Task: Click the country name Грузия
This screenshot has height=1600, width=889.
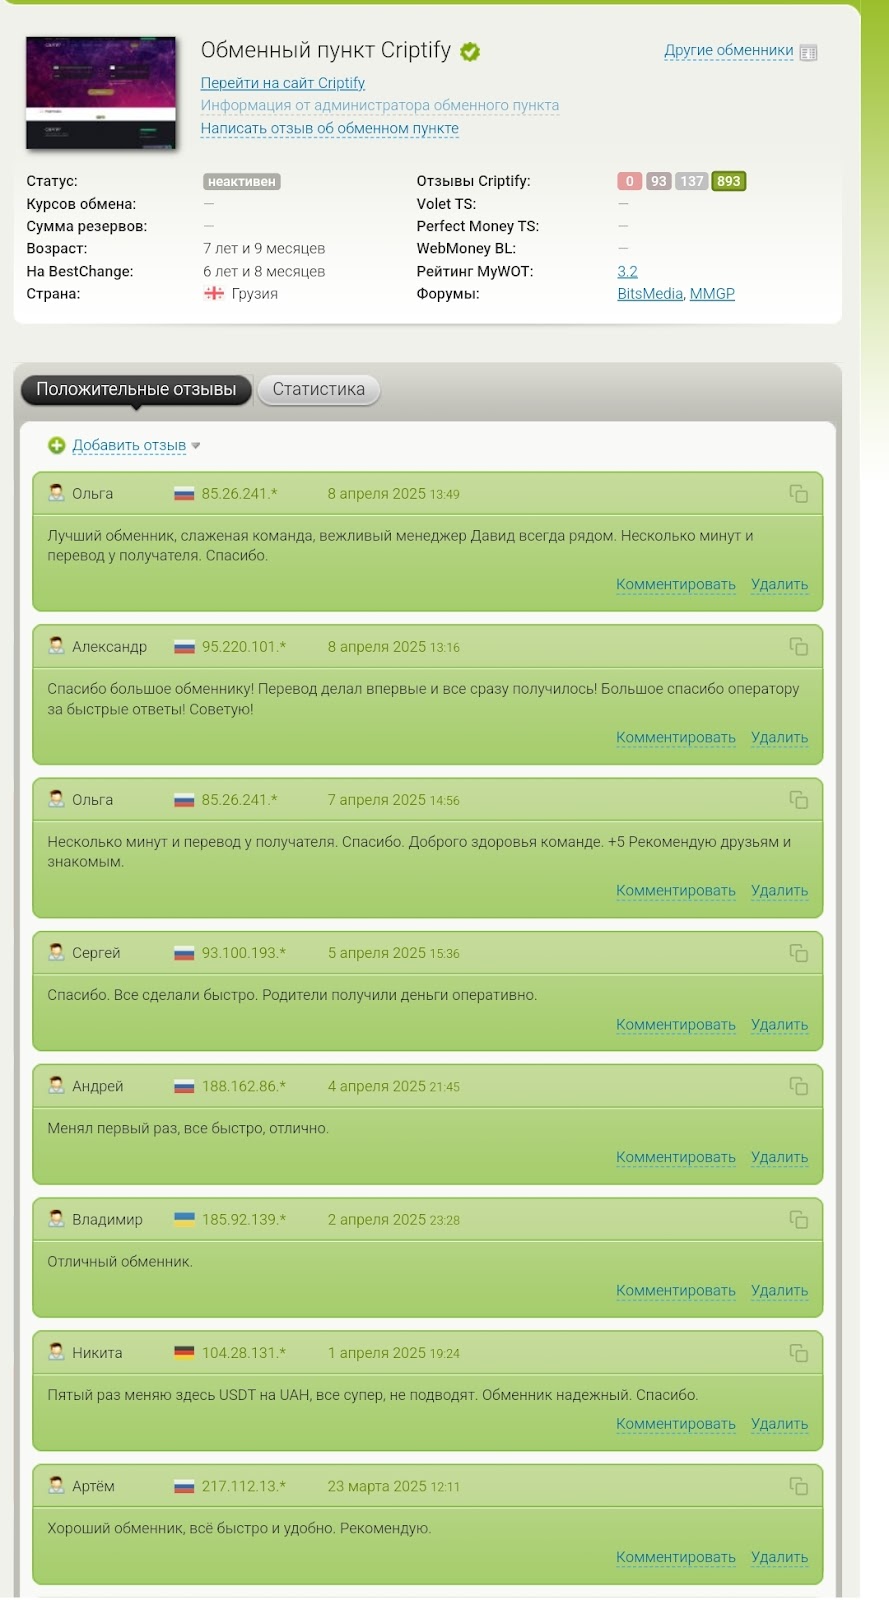Action: tap(255, 293)
